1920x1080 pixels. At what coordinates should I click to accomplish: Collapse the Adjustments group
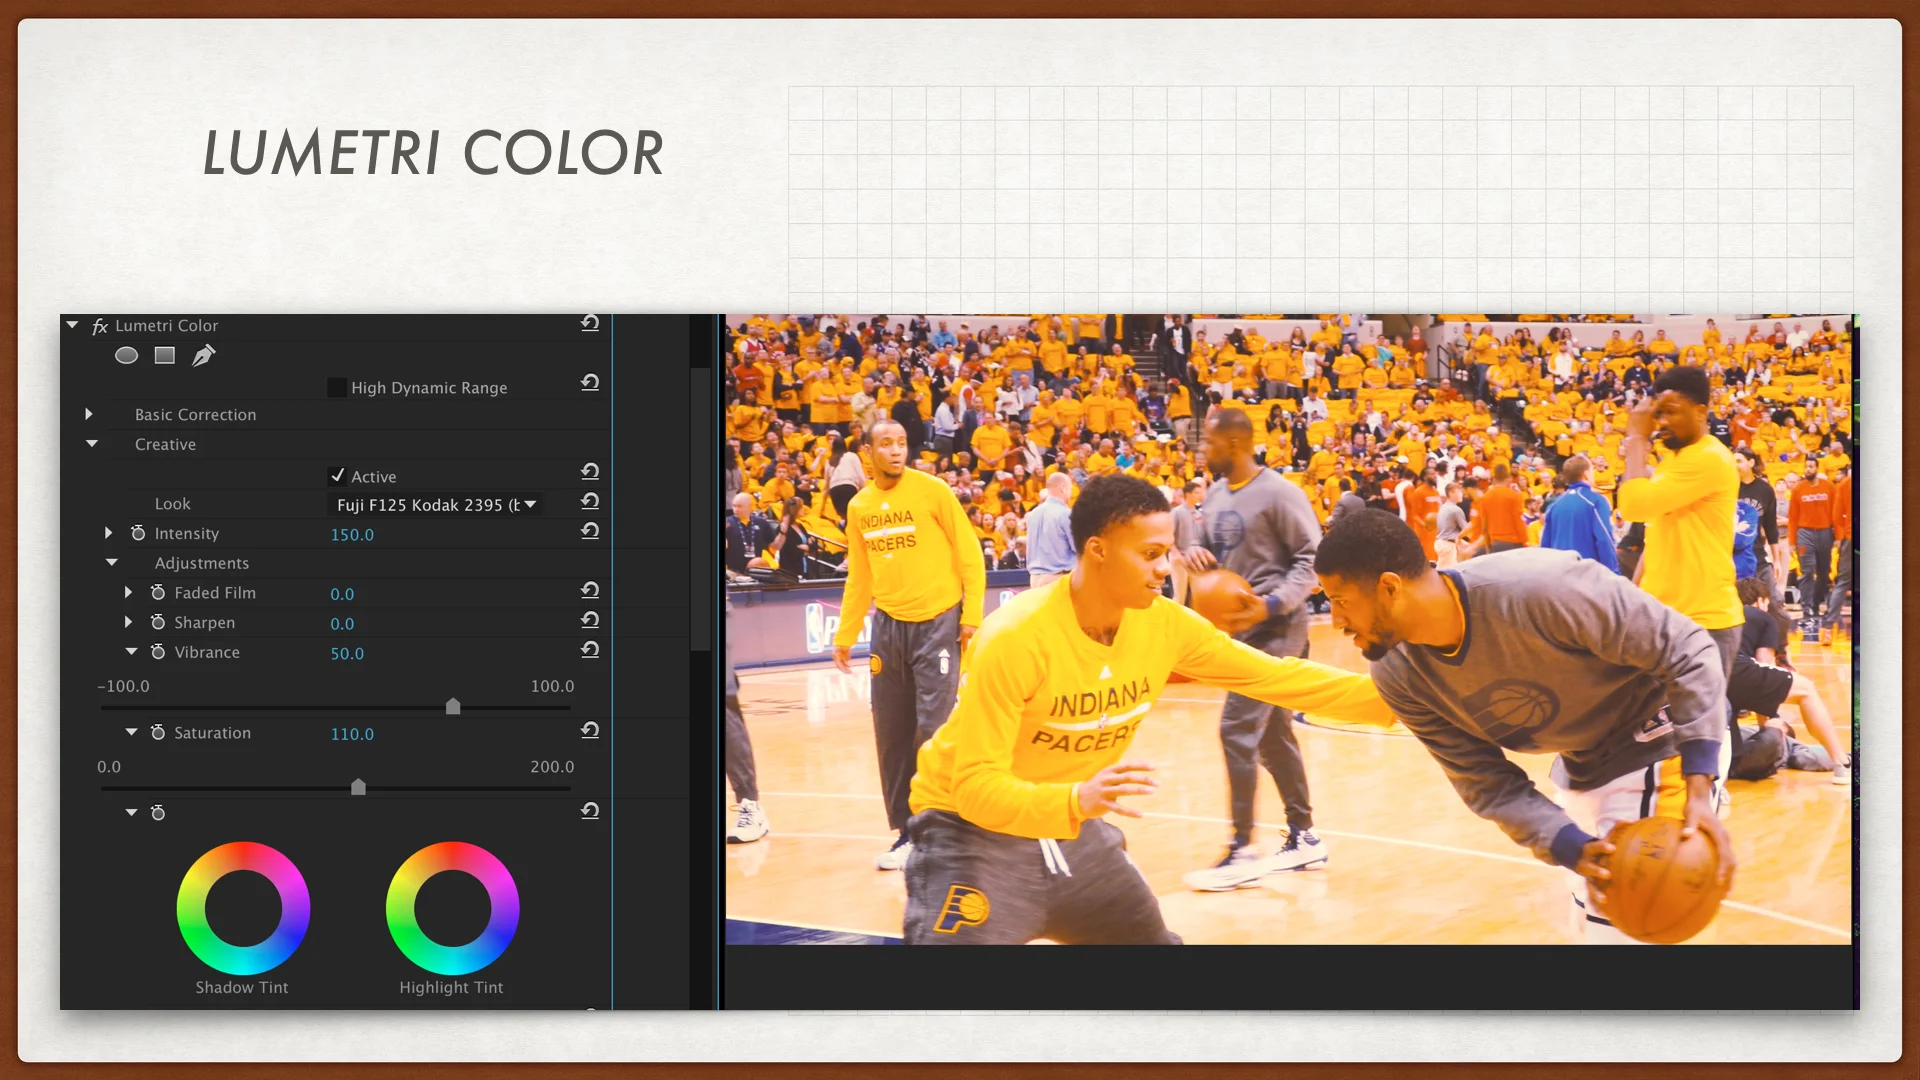pyautogui.click(x=112, y=562)
